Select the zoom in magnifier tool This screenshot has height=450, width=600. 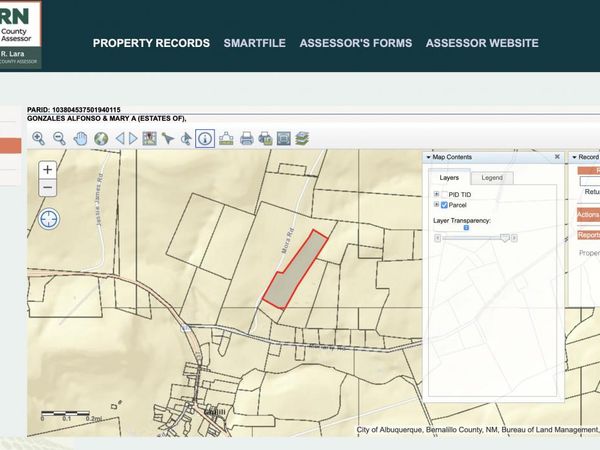coord(39,139)
